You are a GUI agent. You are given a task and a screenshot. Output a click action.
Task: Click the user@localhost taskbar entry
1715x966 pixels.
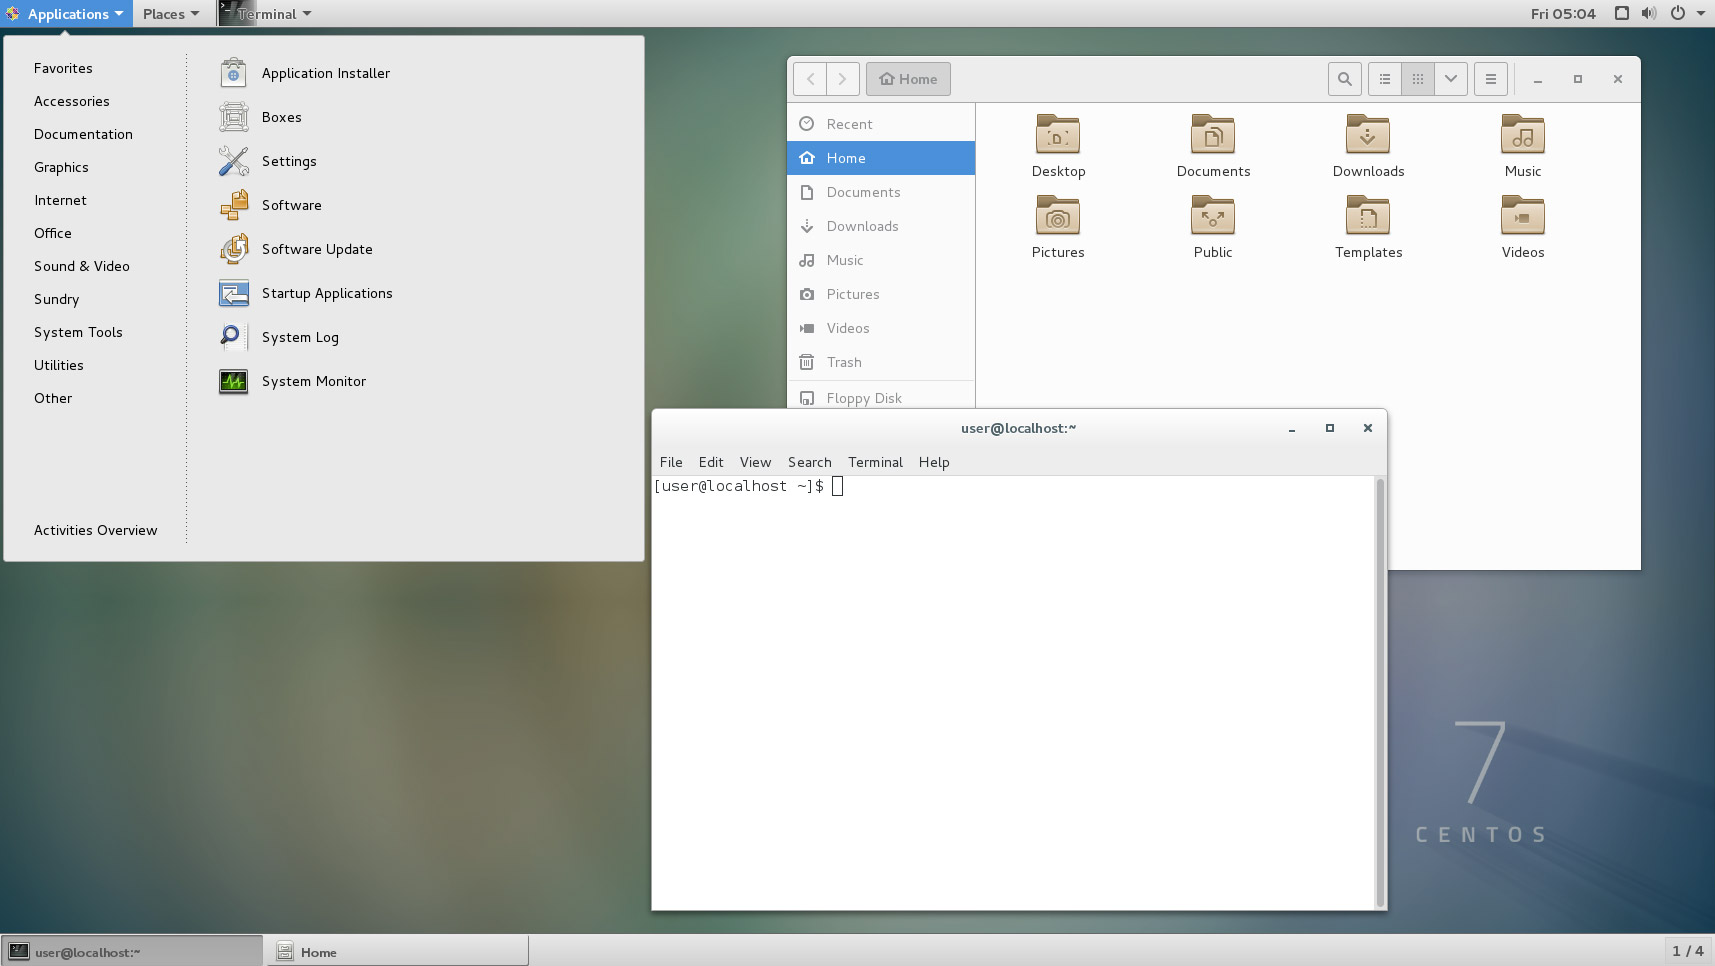point(130,950)
